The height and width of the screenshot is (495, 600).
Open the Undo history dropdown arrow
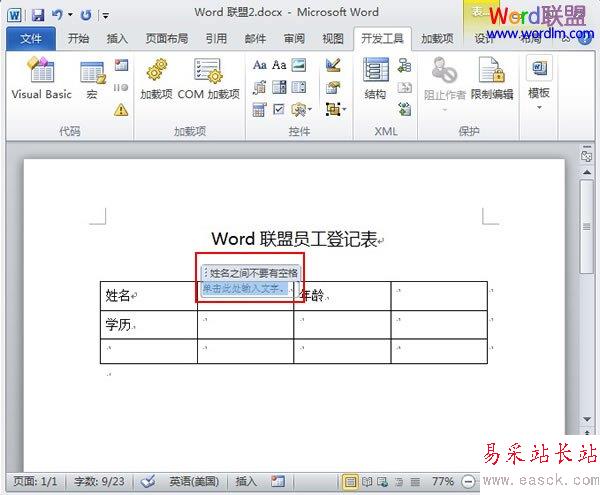70,15
